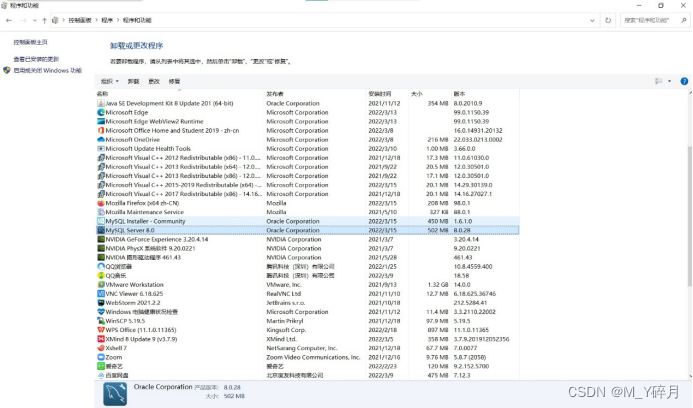Click the Microsoft Office Home and Student icon
The image size is (693, 408).
(101, 130)
